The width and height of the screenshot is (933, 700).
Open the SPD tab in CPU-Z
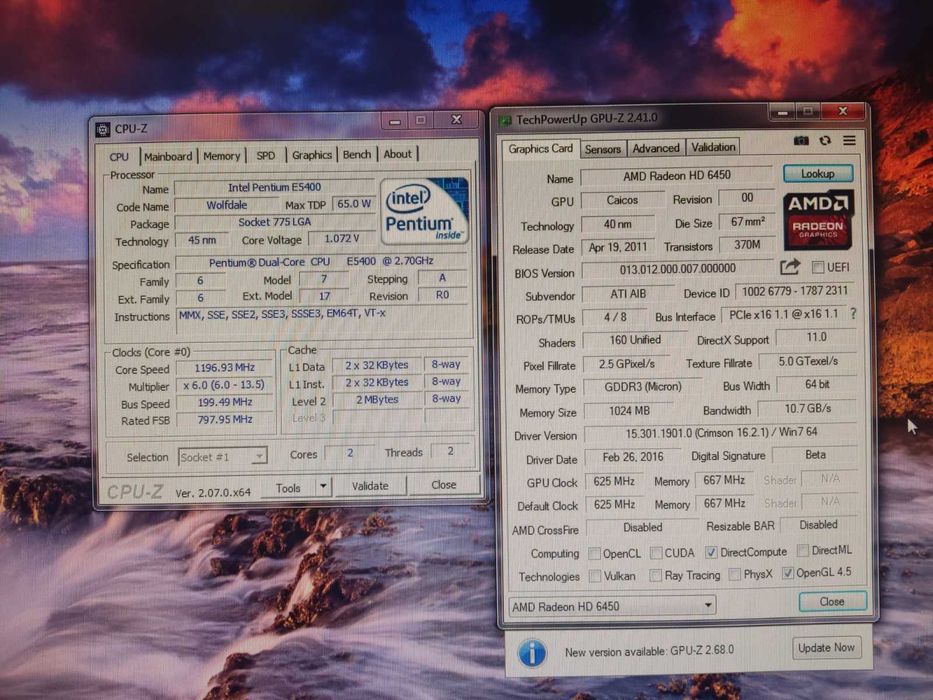(x=265, y=155)
